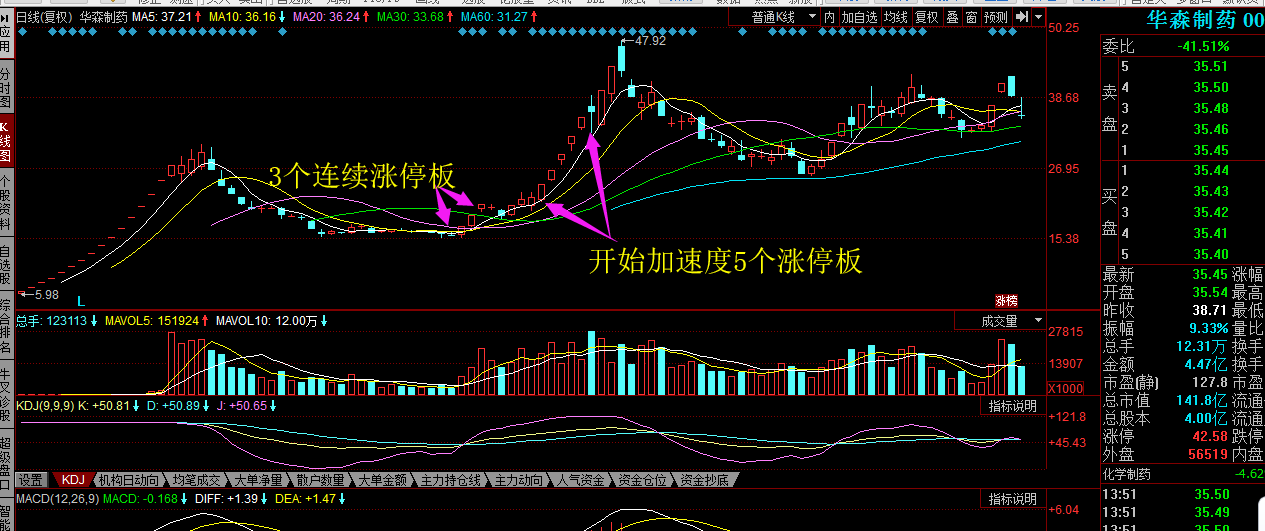Viewport: 1265px width, 531px height.
Task: Select the 资金抄底 indicator tab
Action: 705,480
